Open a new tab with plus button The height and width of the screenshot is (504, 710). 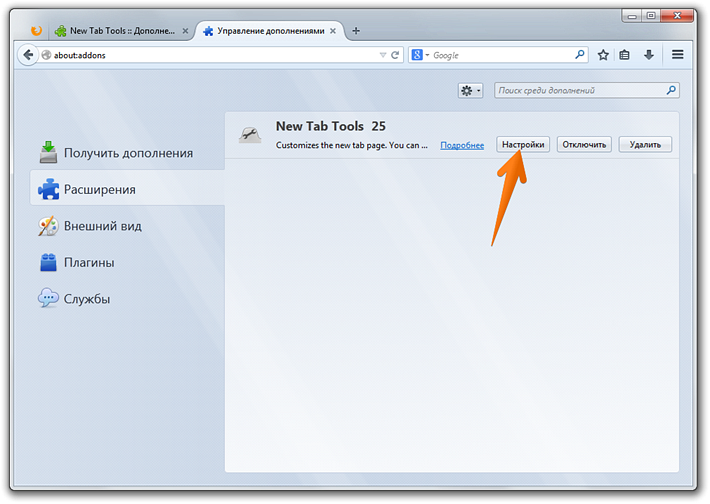click(x=356, y=31)
